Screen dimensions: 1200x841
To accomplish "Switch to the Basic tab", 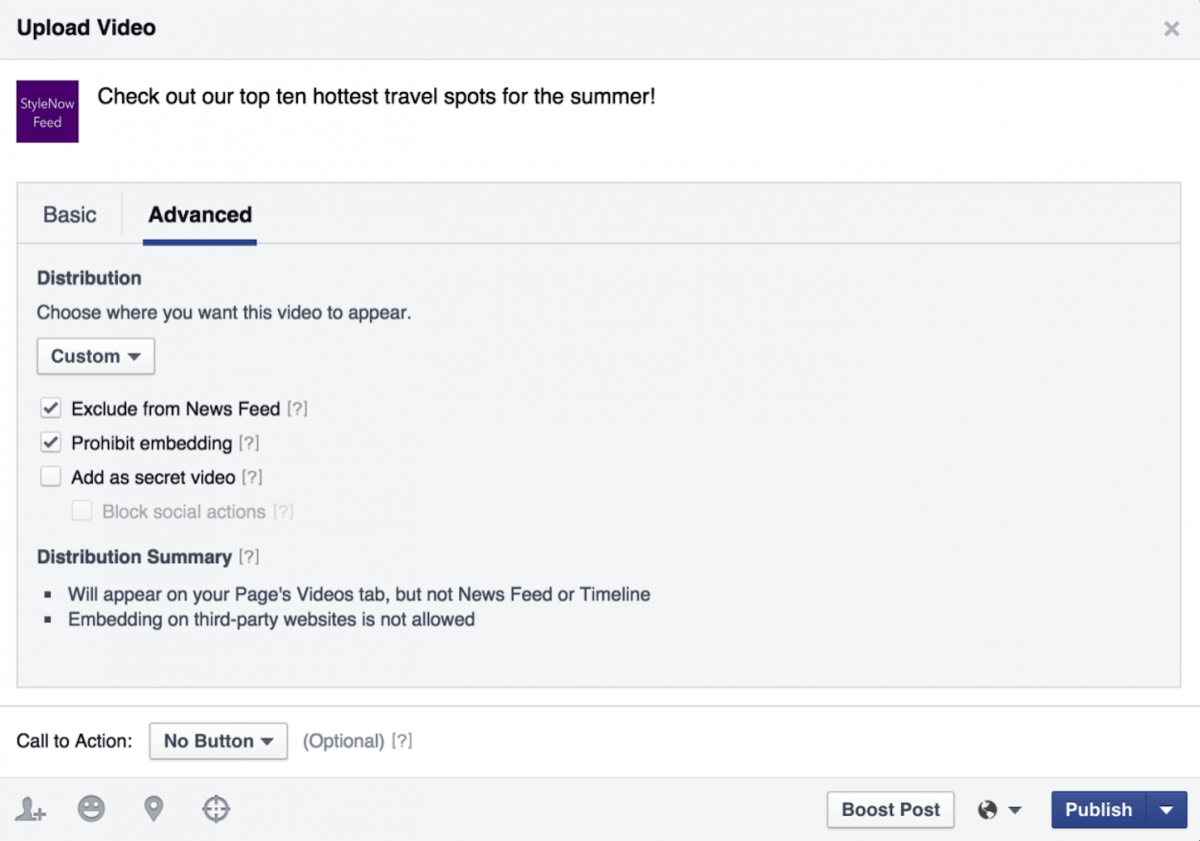I will pyautogui.click(x=69, y=214).
